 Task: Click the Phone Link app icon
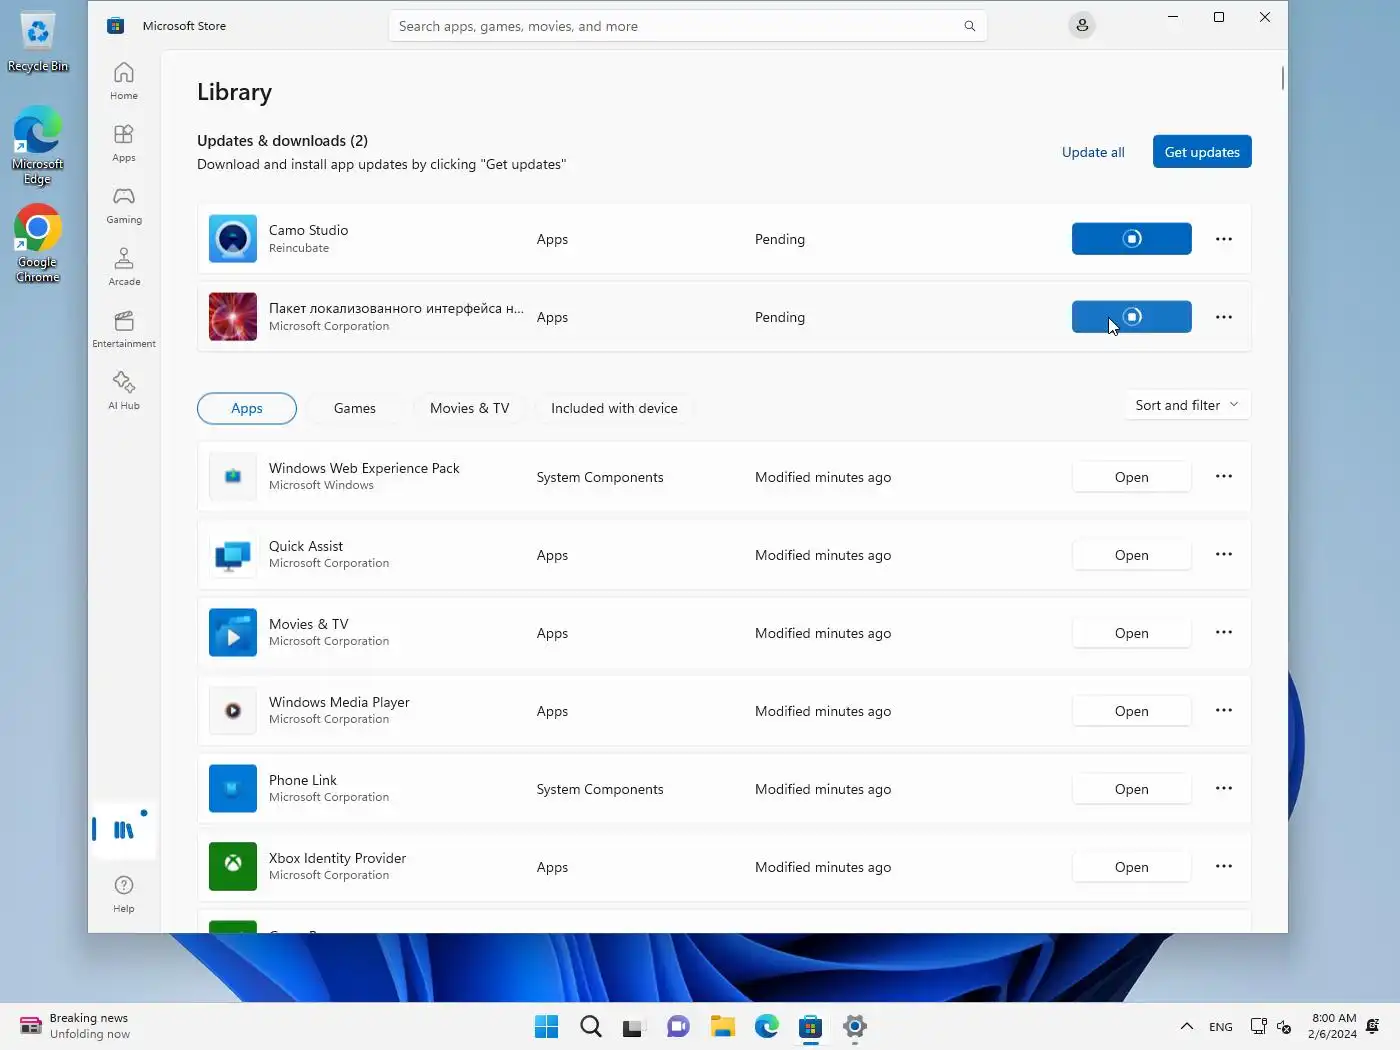click(233, 789)
